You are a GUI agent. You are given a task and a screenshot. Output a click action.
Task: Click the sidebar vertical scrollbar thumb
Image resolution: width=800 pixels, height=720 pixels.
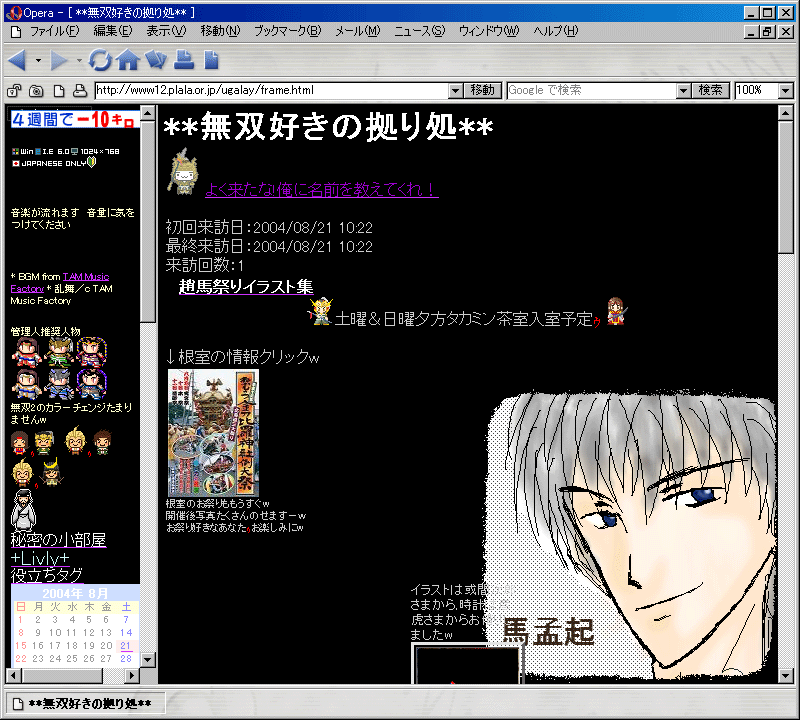click(147, 221)
